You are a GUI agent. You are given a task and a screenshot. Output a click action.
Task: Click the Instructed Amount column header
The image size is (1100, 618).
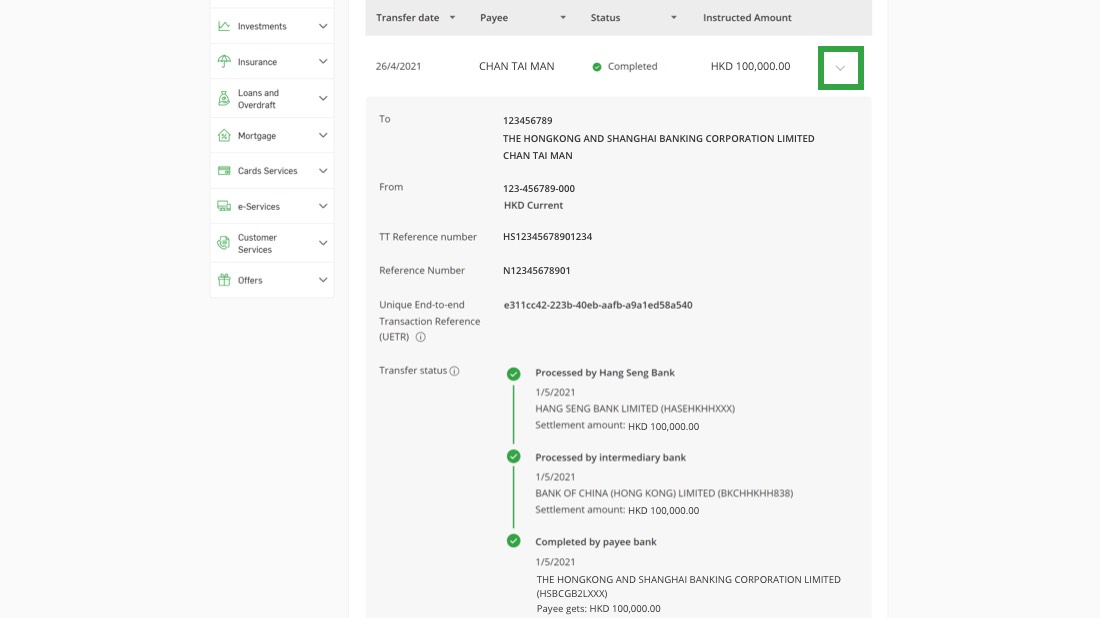(x=747, y=18)
